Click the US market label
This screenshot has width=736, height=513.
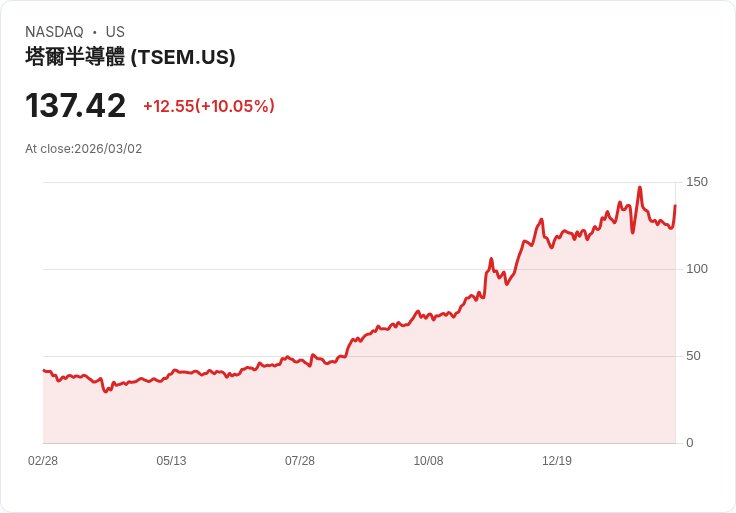[115, 32]
